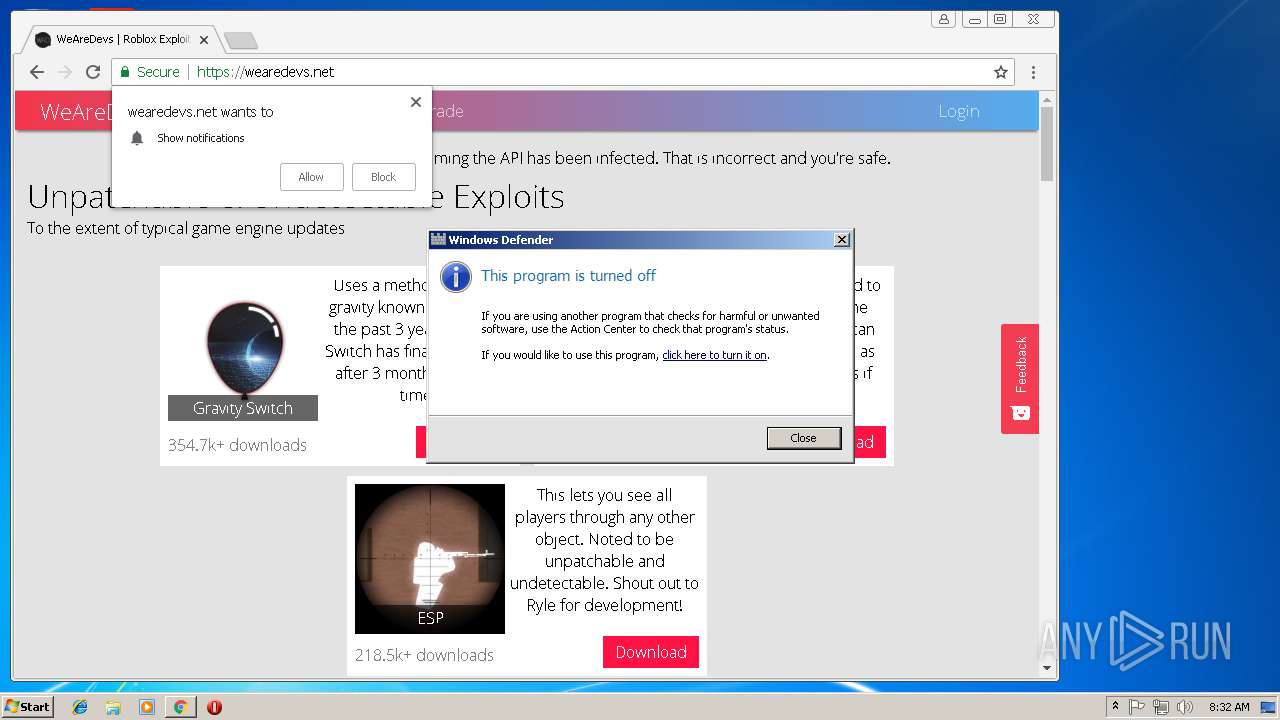Click the '218.5k+ downloads' text
The image size is (1280, 720).
[424, 655]
